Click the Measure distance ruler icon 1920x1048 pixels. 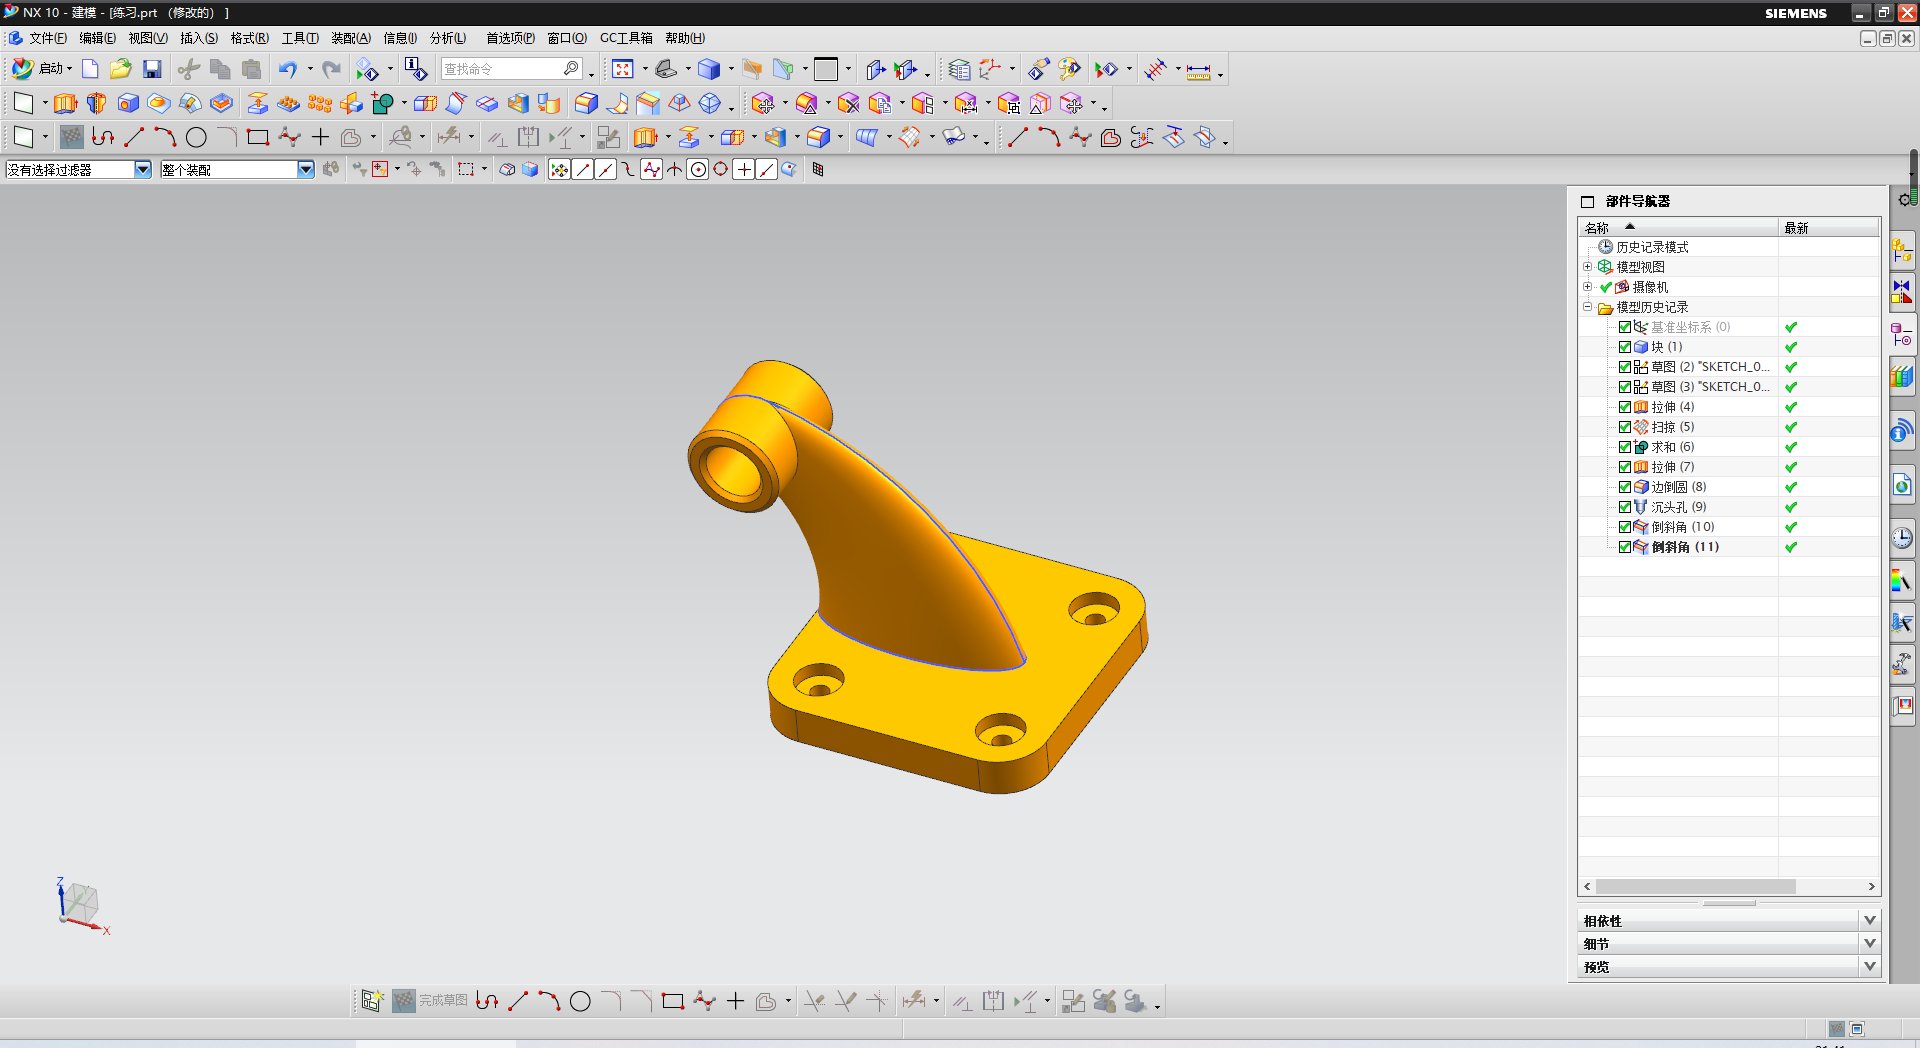(x=1198, y=71)
